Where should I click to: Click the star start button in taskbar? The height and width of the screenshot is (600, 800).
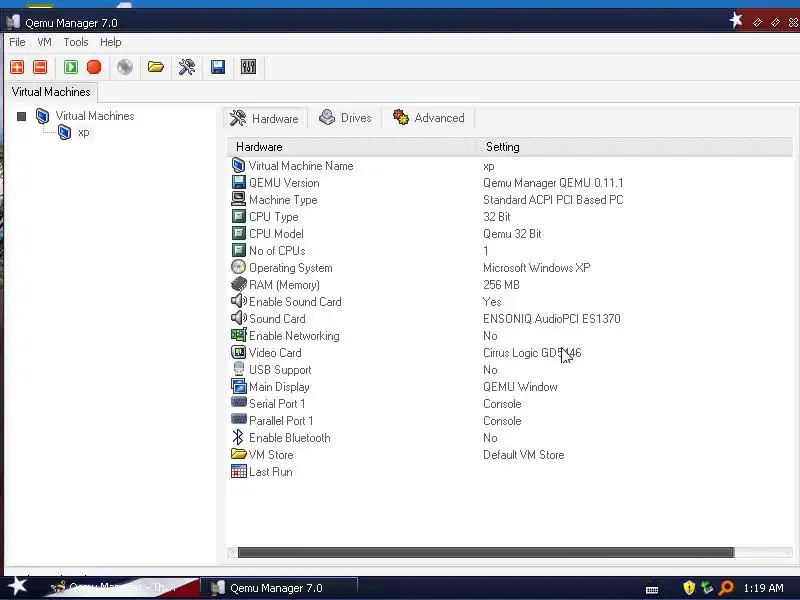pyautogui.click(x=17, y=586)
